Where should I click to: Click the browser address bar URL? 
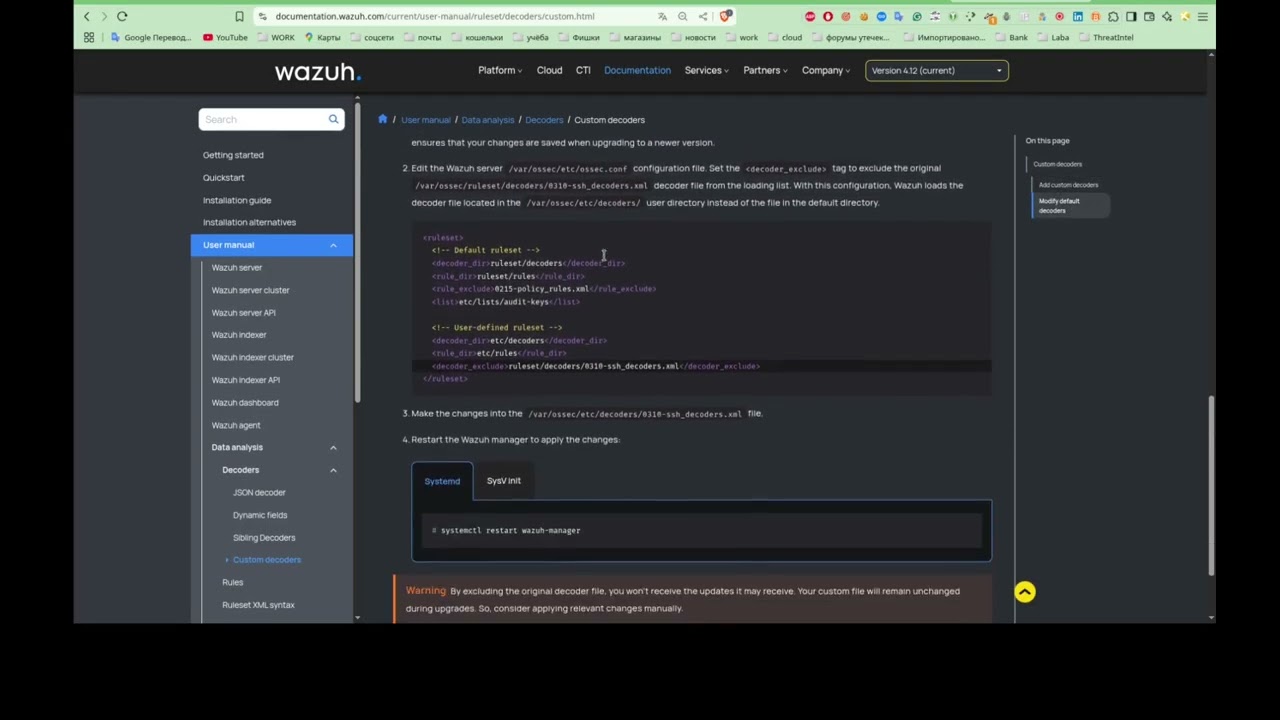pos(434,16)
